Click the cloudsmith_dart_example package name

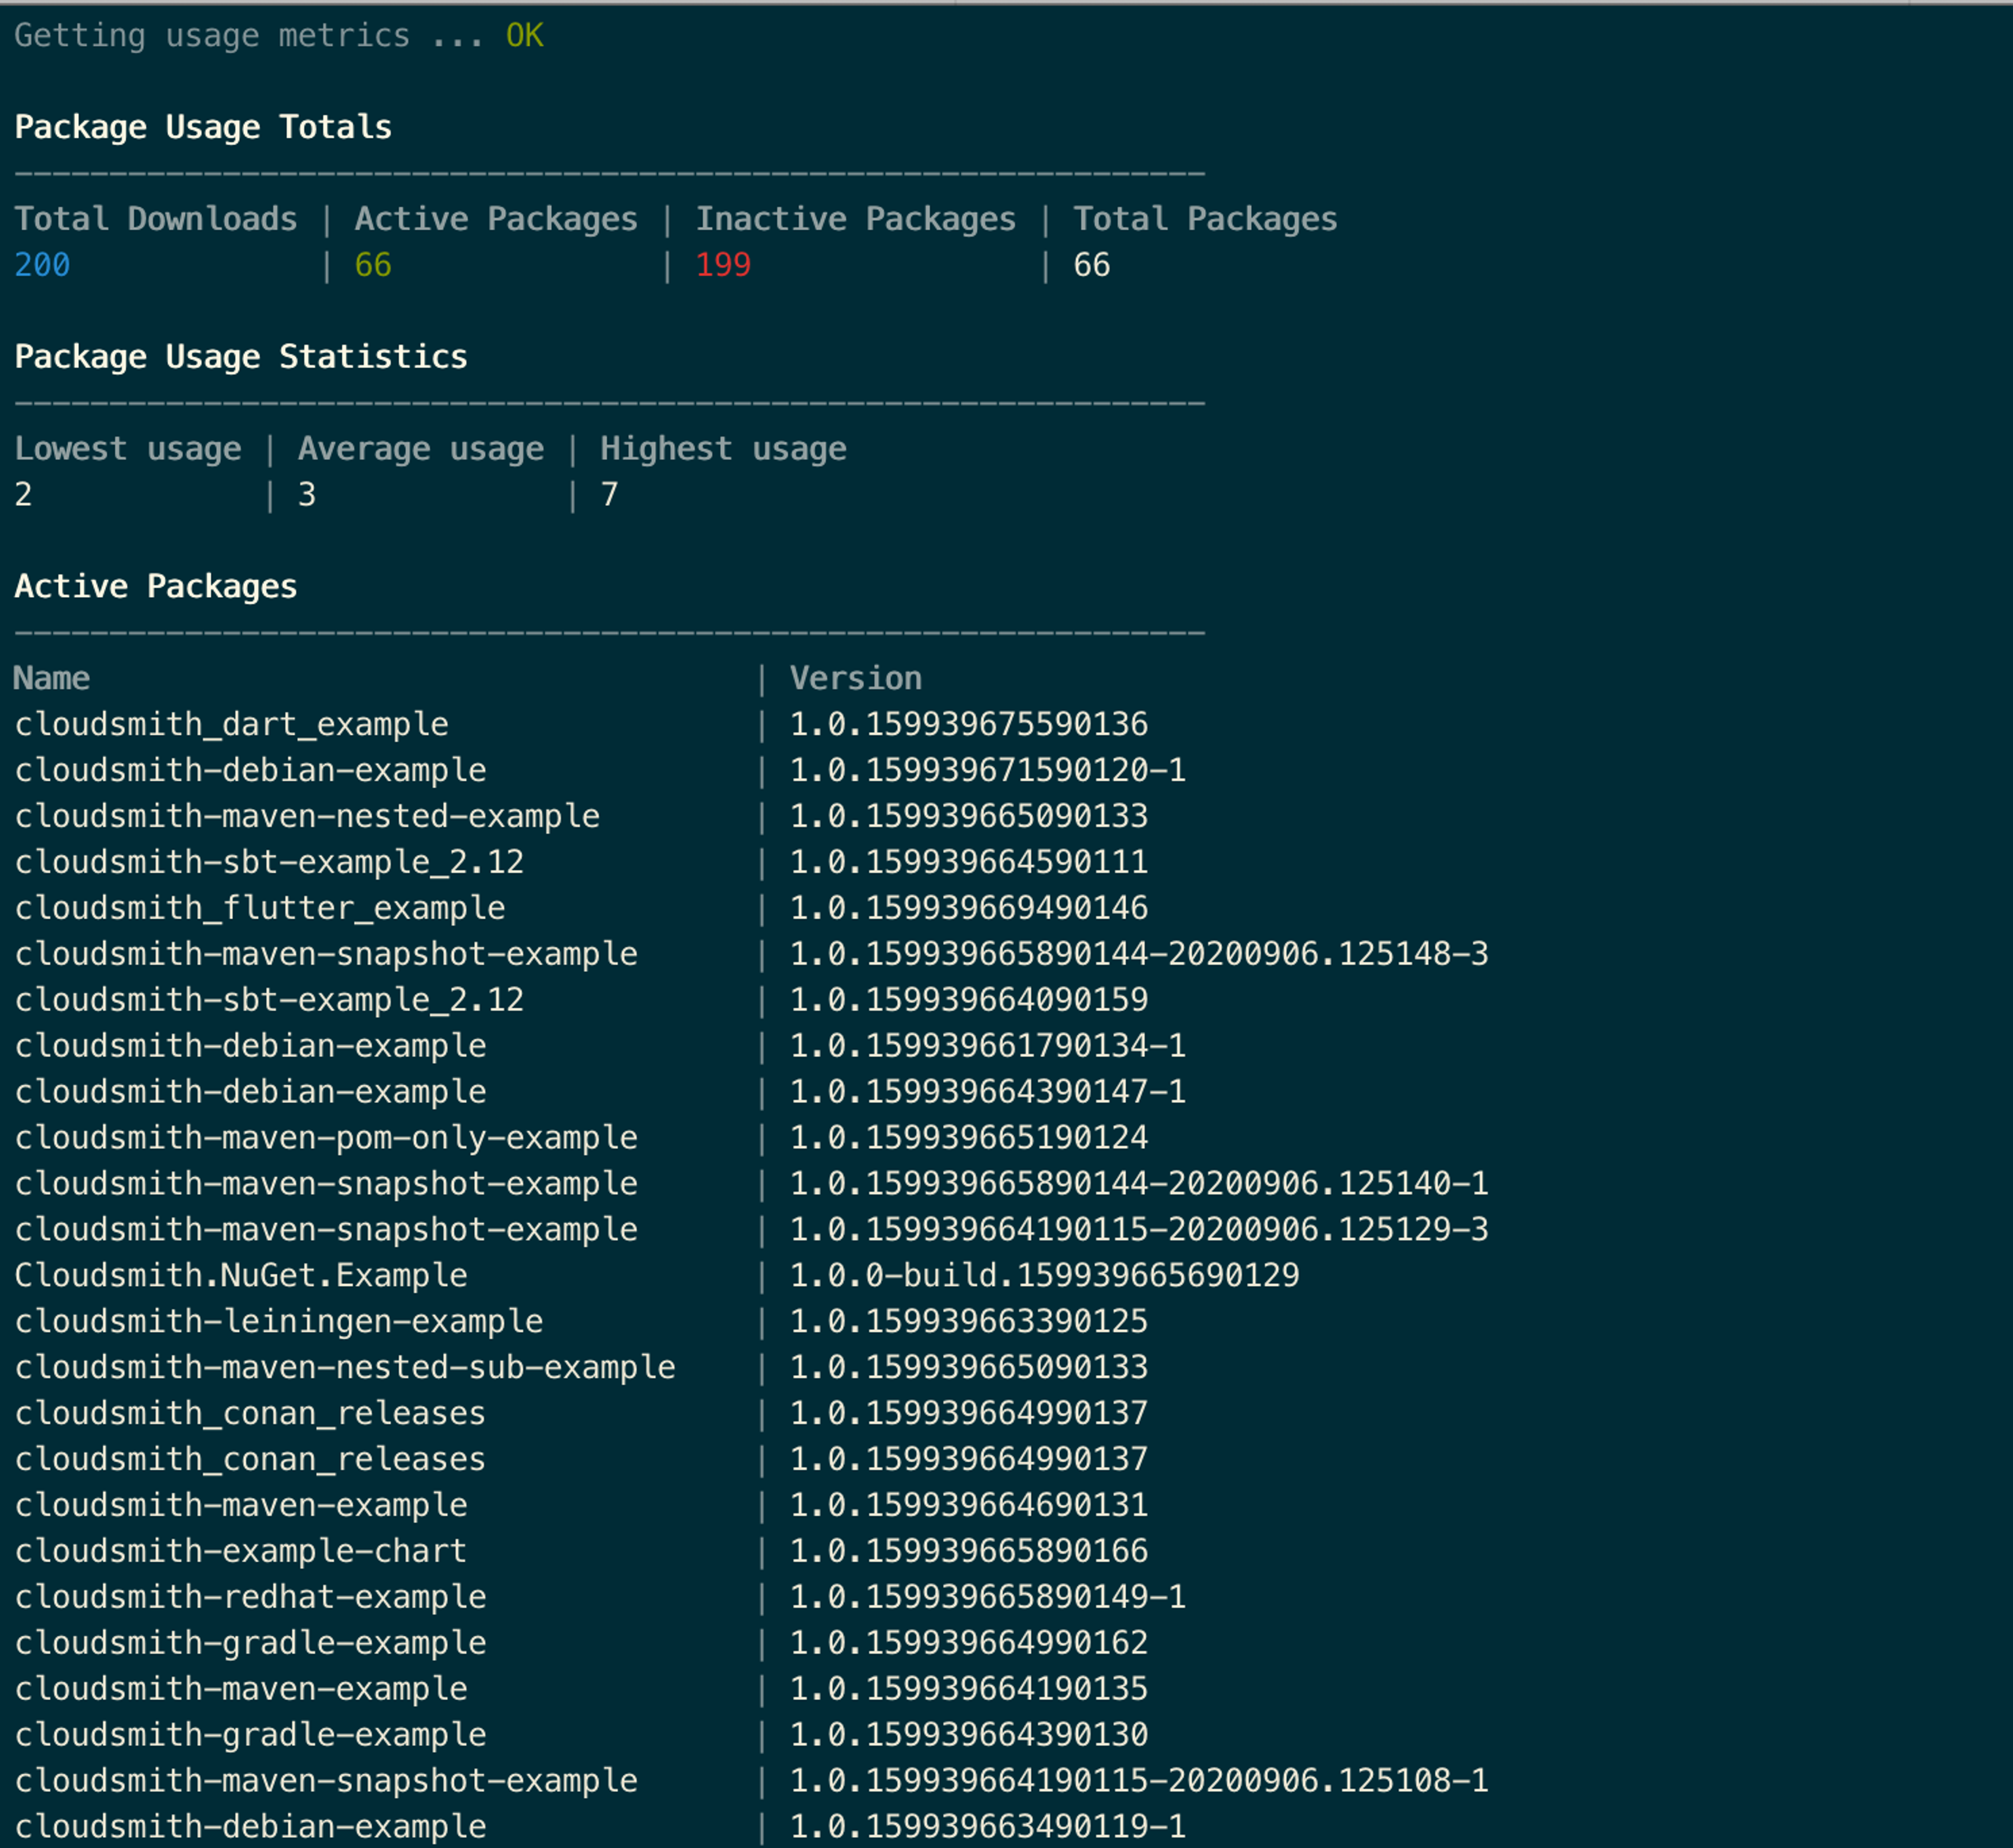point(231,724)
